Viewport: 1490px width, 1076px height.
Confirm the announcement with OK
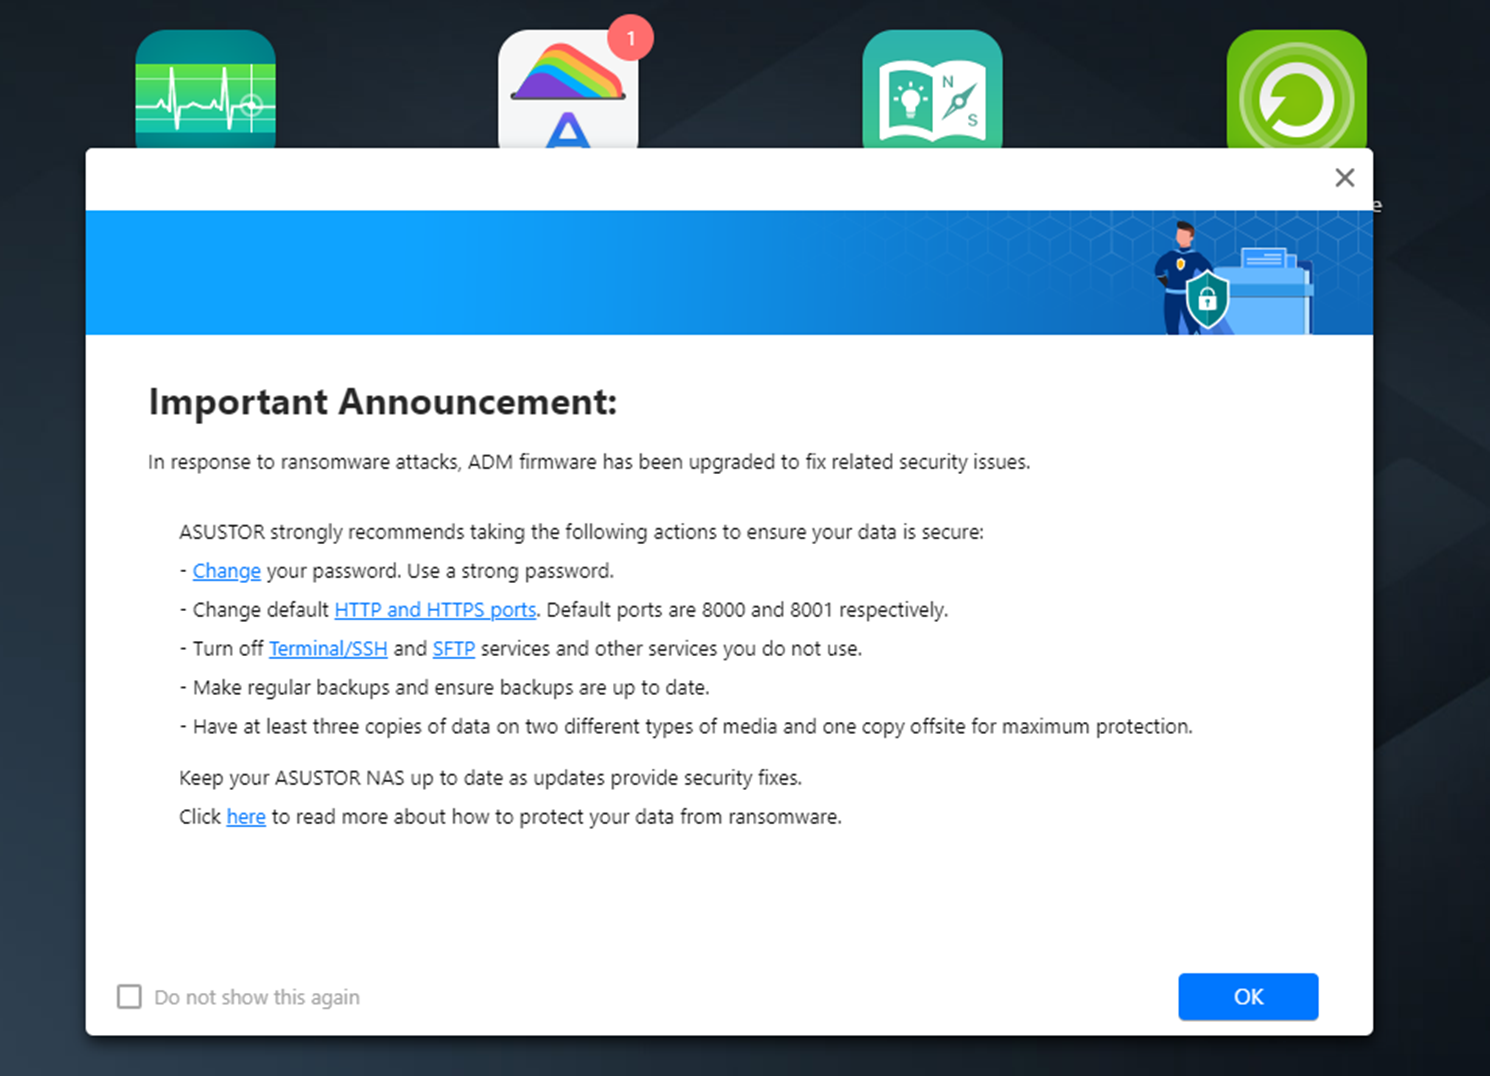1248,996
